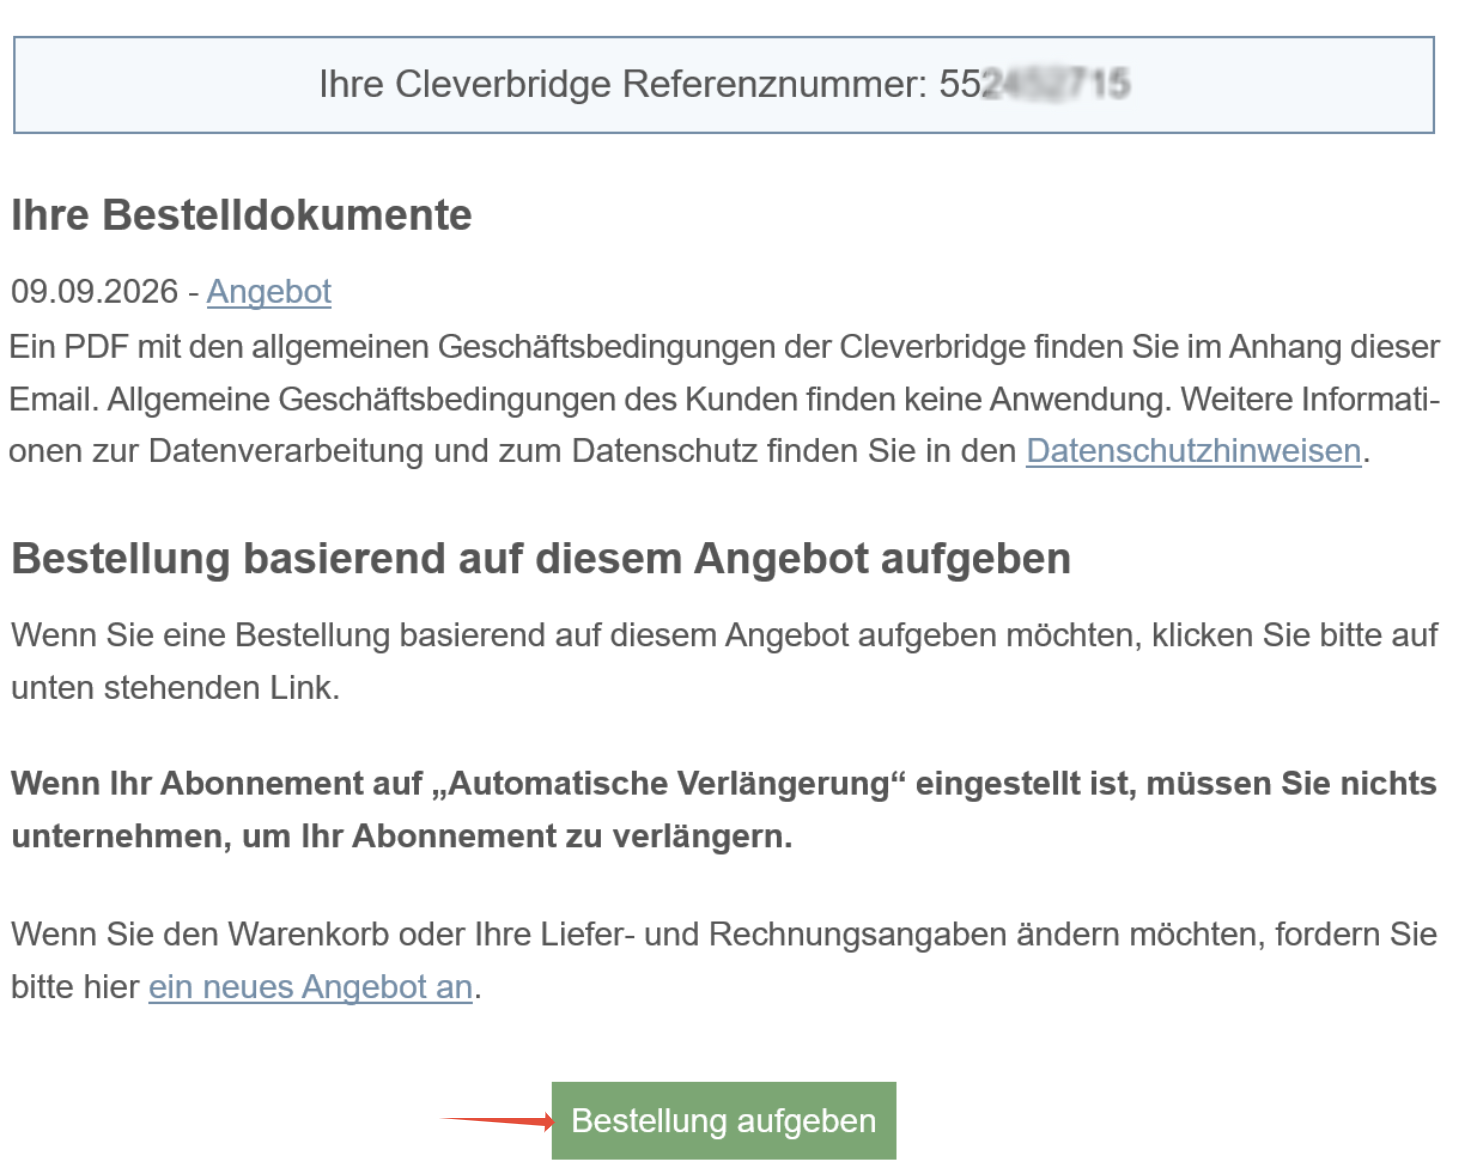Select the Cleverbridge Referenznummer box
1477x1174 pixels.
click(724, 85)
